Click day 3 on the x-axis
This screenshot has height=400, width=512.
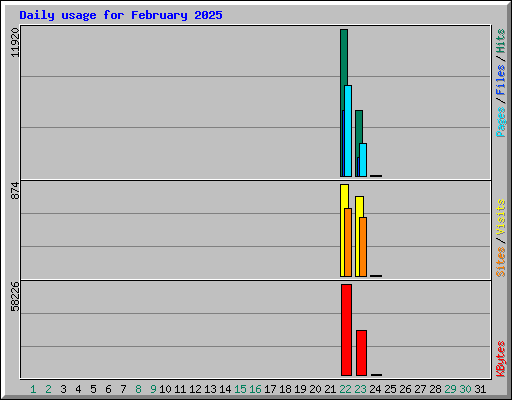(x=63, y=389)
